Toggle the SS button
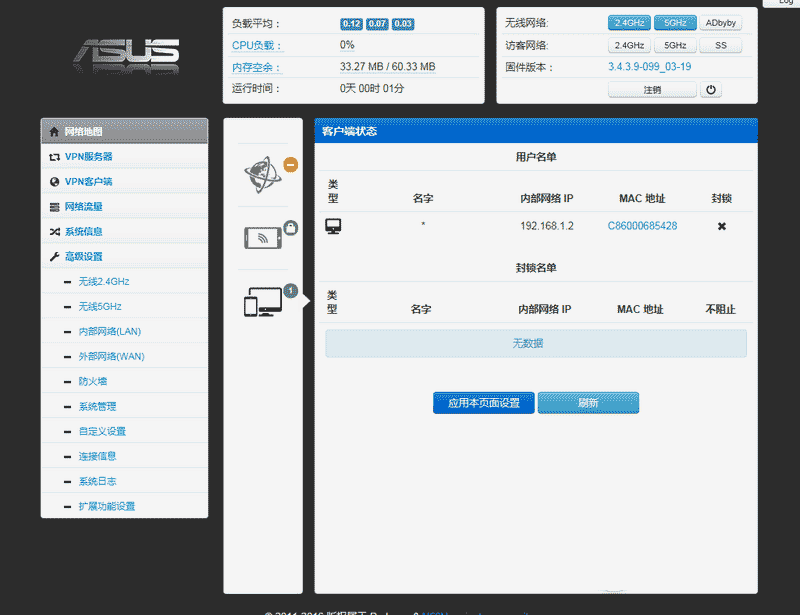The width and height of the screenshot is (800, 615). (x=720, y=45)
